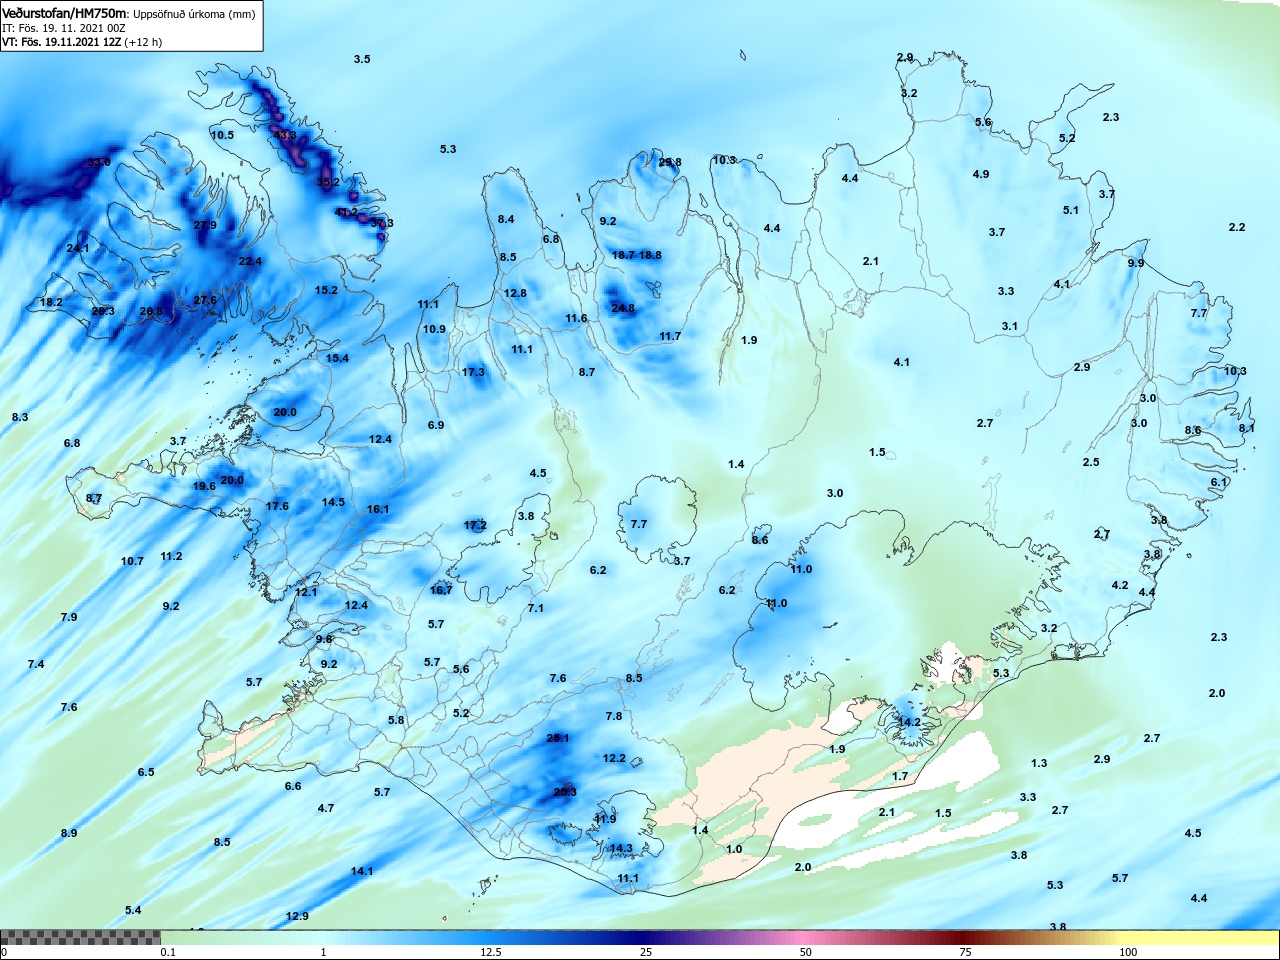Select the 11.6 precipitation label
Screen dimensions: 1280x960
pyautogui.click(x=576, y=318)
